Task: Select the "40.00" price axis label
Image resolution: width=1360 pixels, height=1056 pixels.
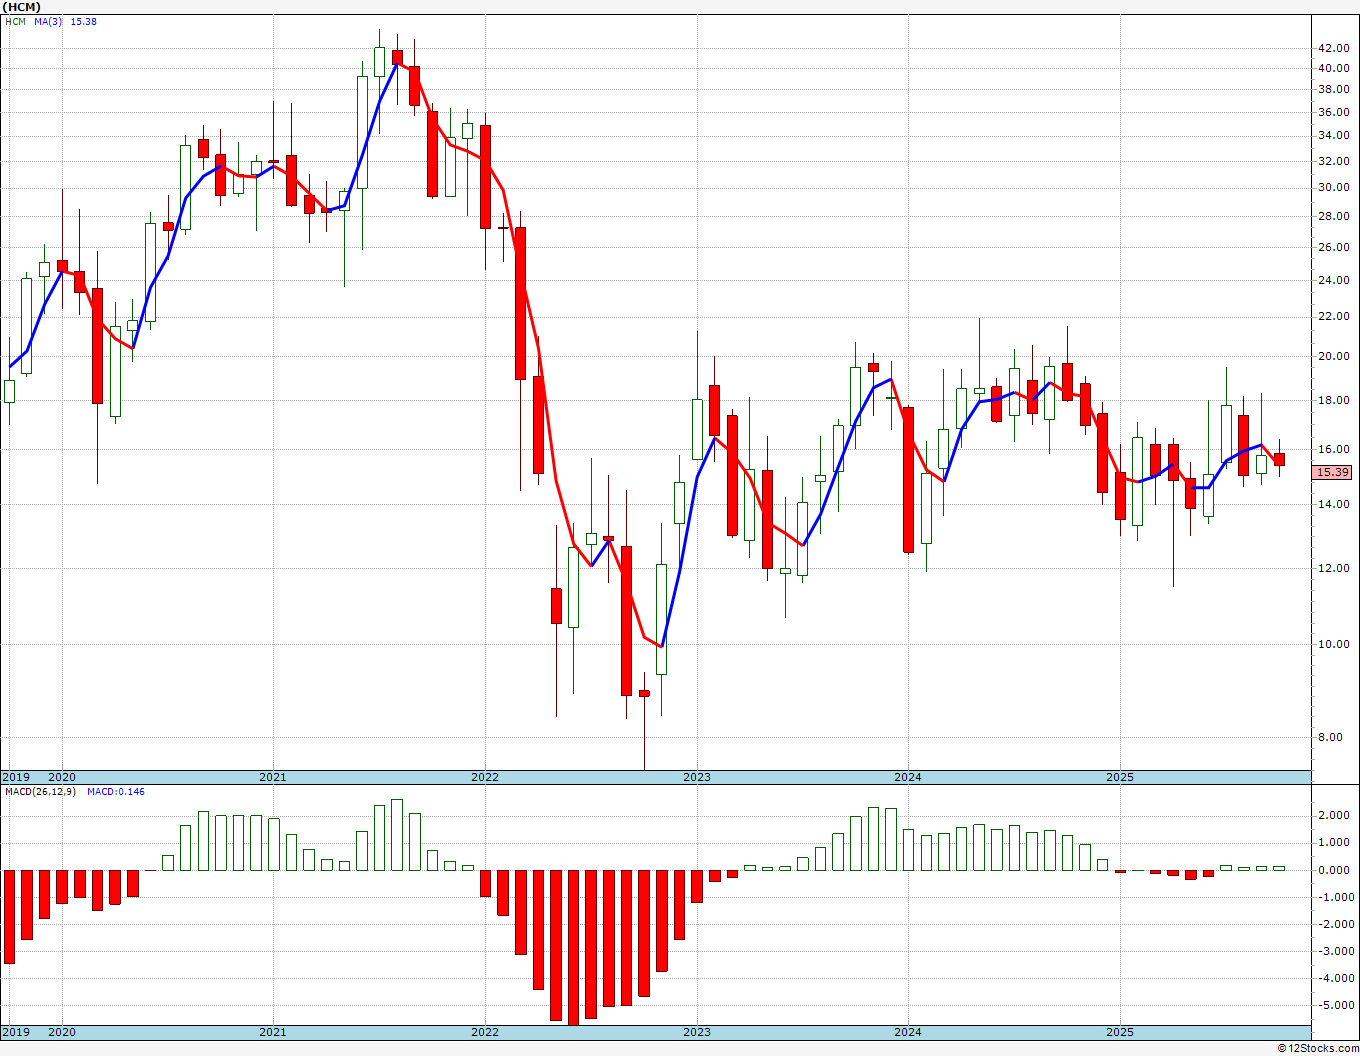Action: pos(1333,69)
